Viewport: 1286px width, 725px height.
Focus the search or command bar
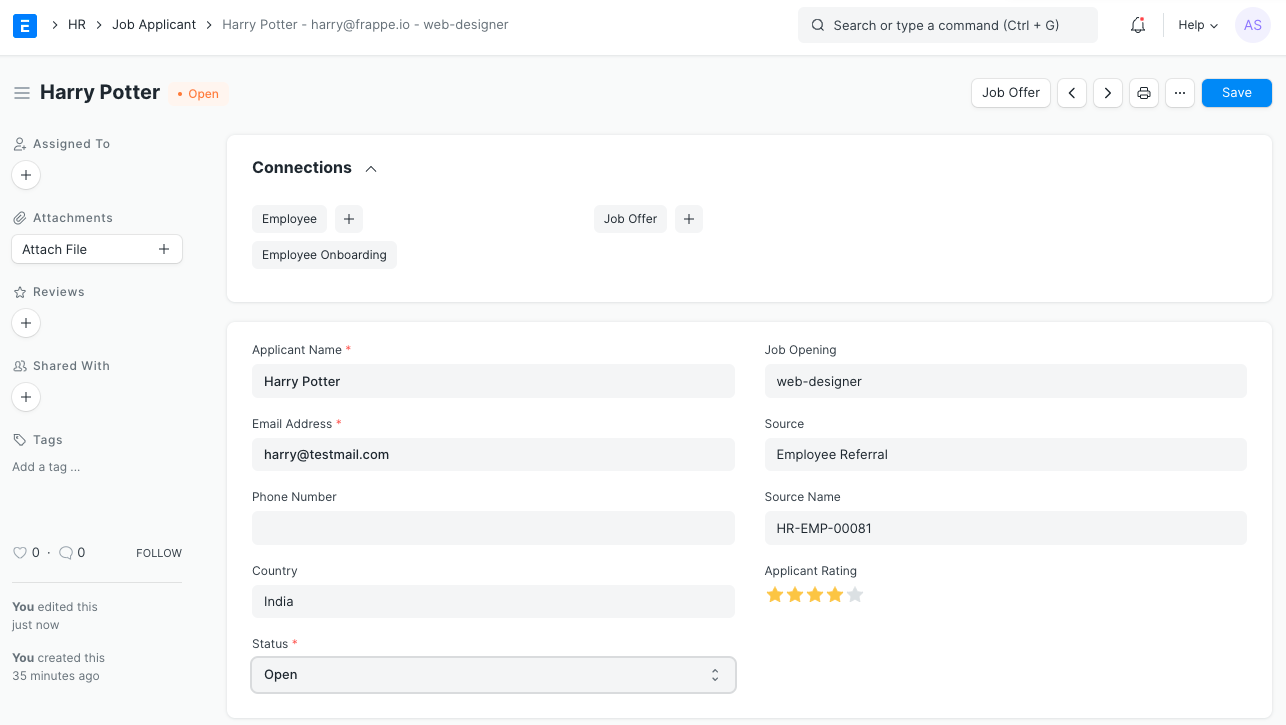pyautogui.click(x=948, y=25)
